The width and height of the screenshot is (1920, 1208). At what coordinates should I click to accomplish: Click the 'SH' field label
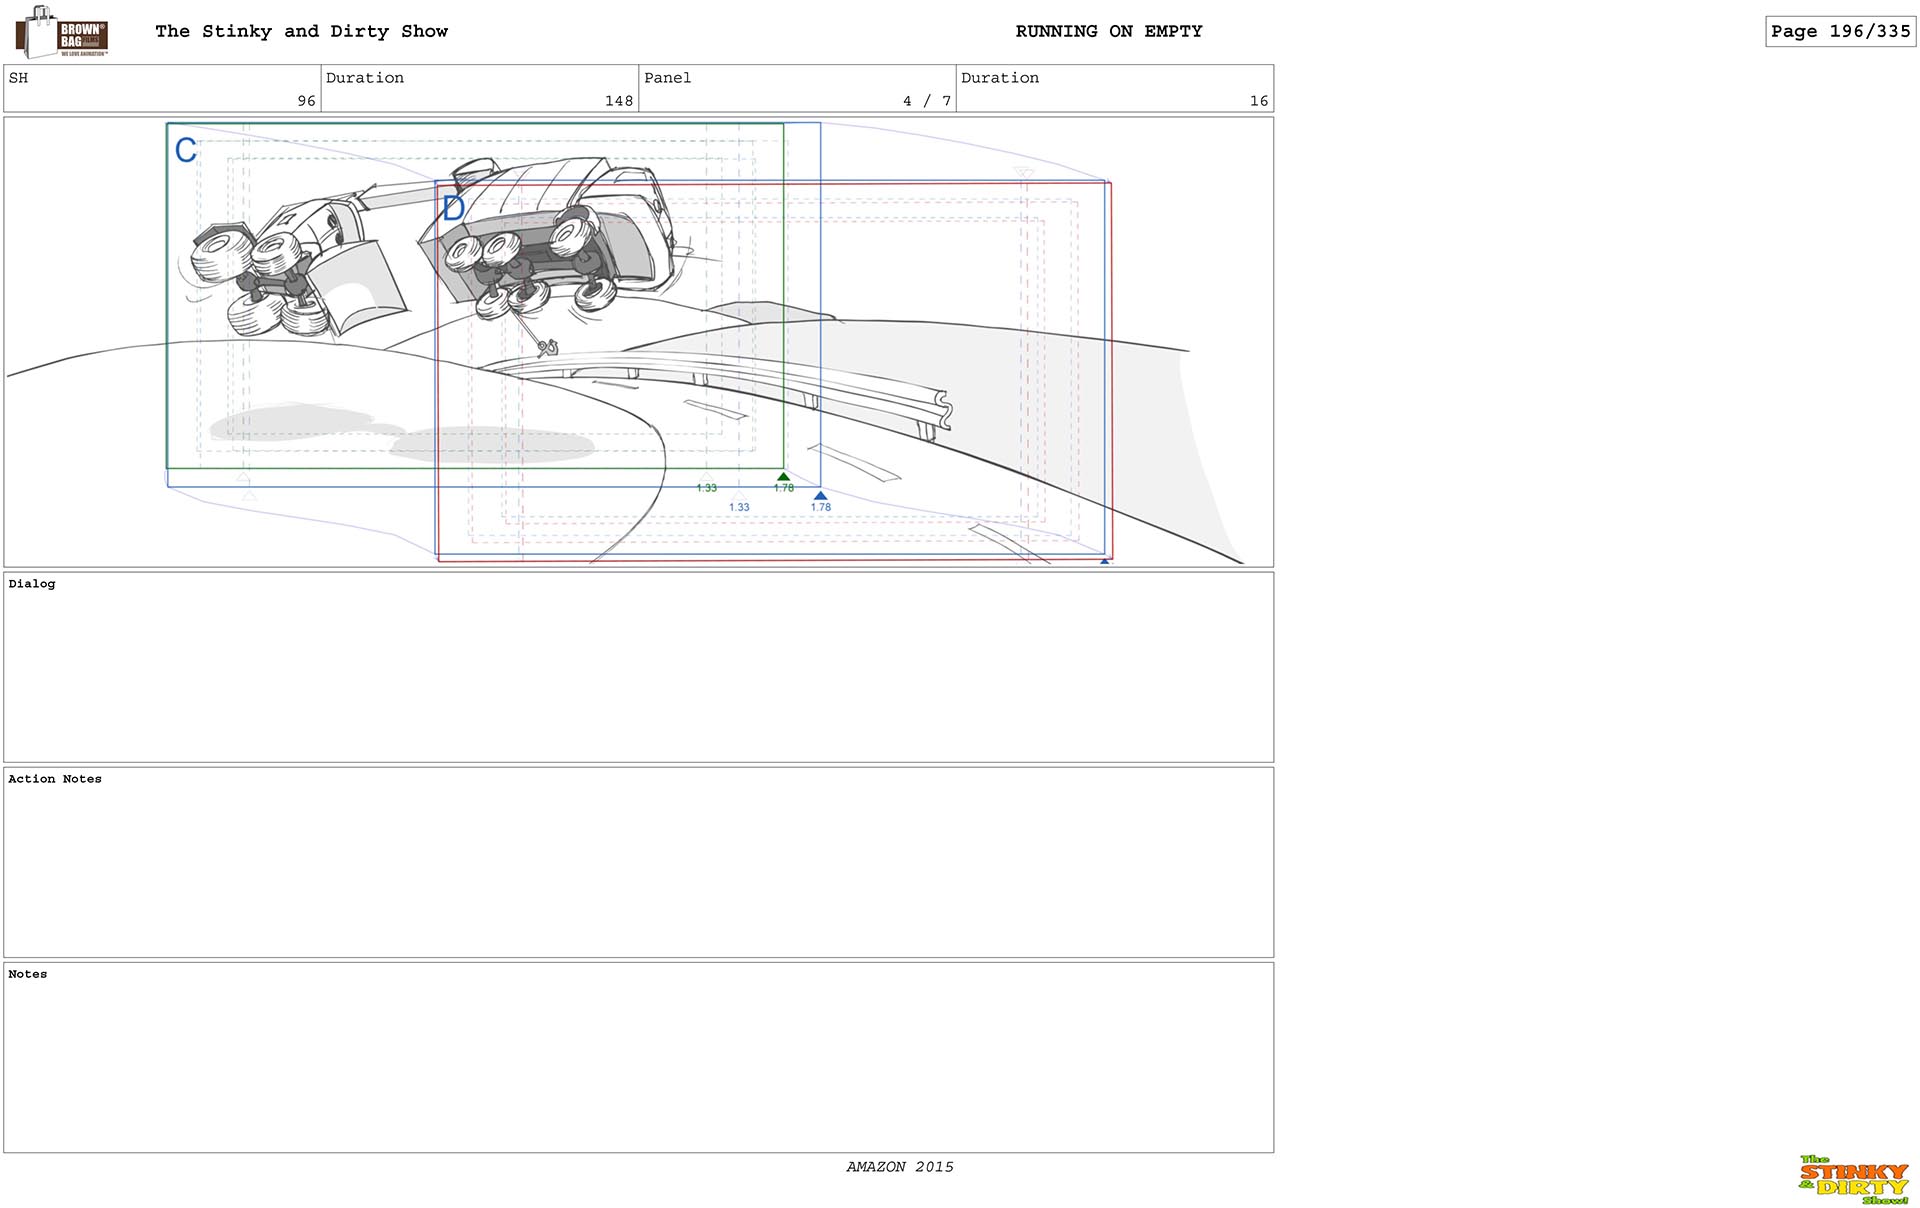pos(18,78)
